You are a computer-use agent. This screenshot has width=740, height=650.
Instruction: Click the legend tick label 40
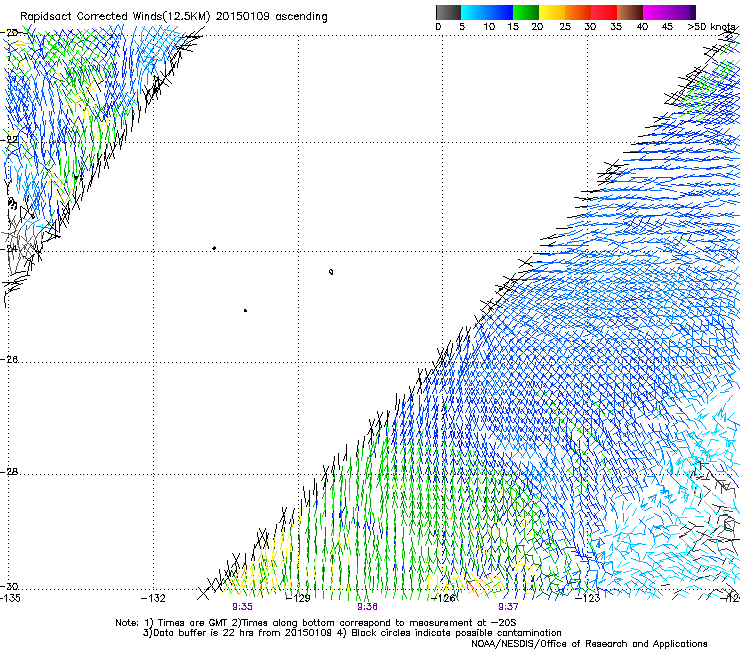(642, 27)
